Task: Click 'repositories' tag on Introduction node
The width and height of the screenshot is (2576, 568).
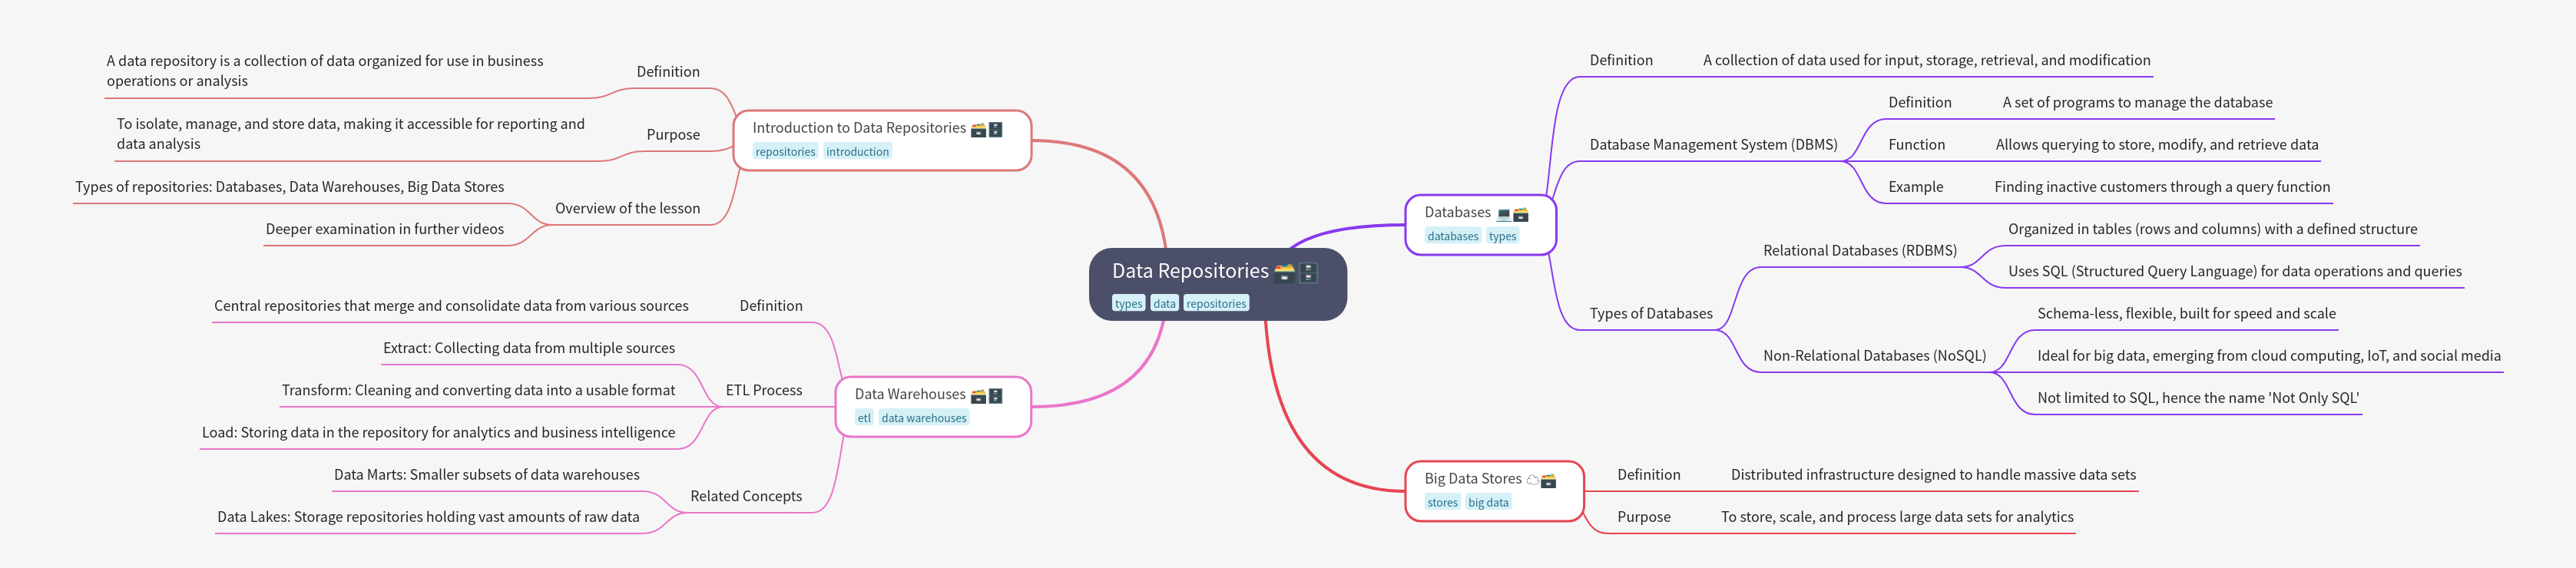Action: point(785,152)
